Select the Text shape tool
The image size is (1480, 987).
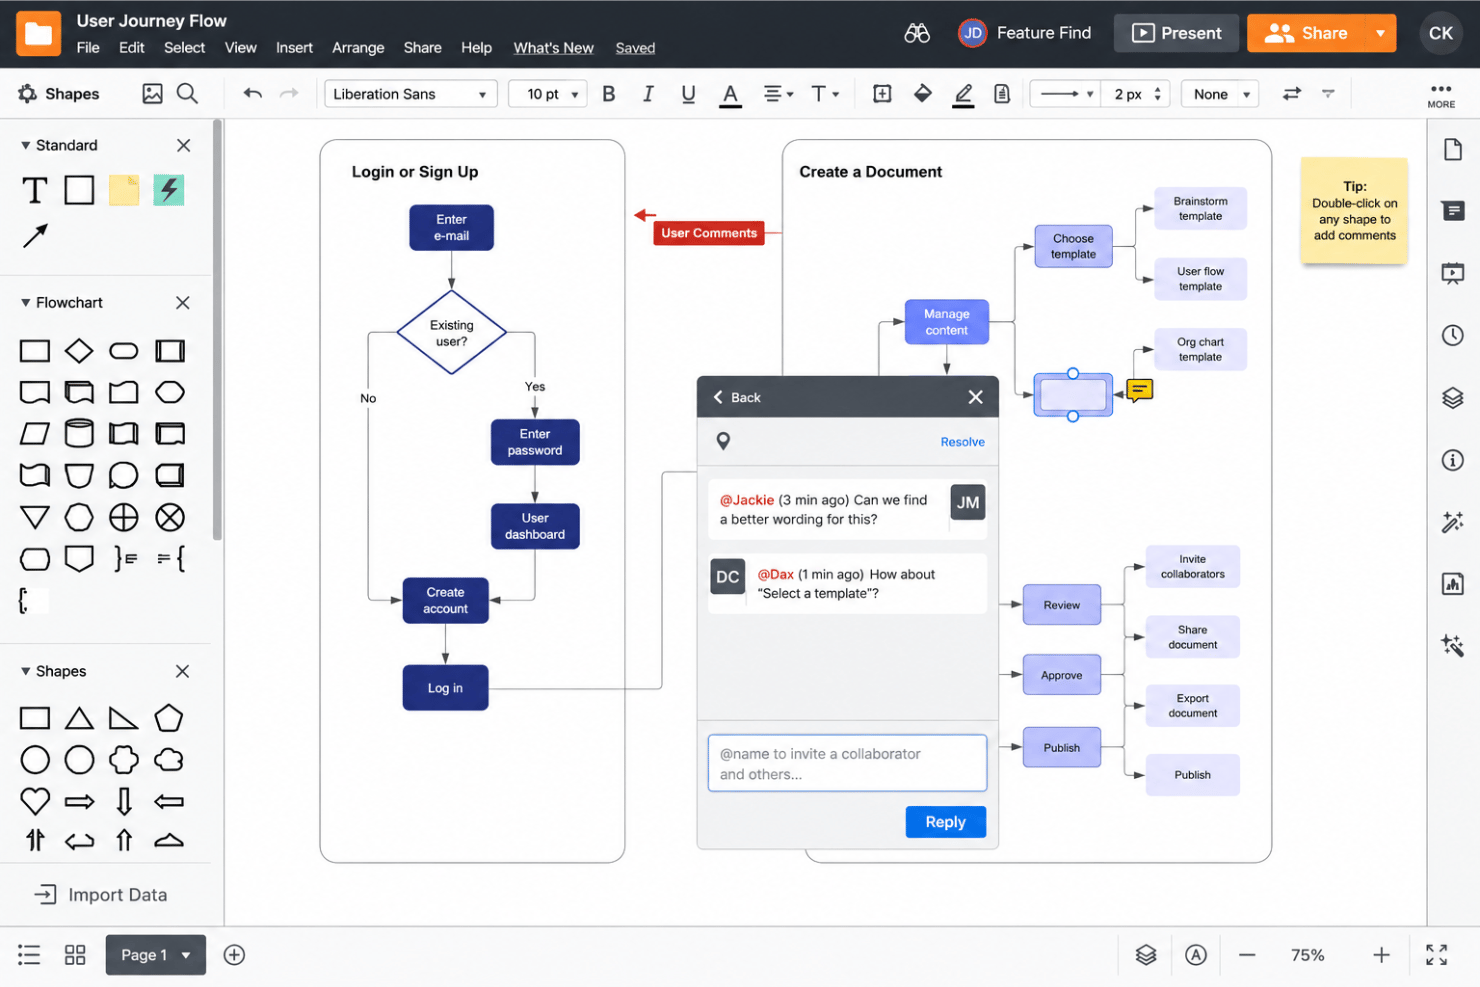tap(35, 190)
